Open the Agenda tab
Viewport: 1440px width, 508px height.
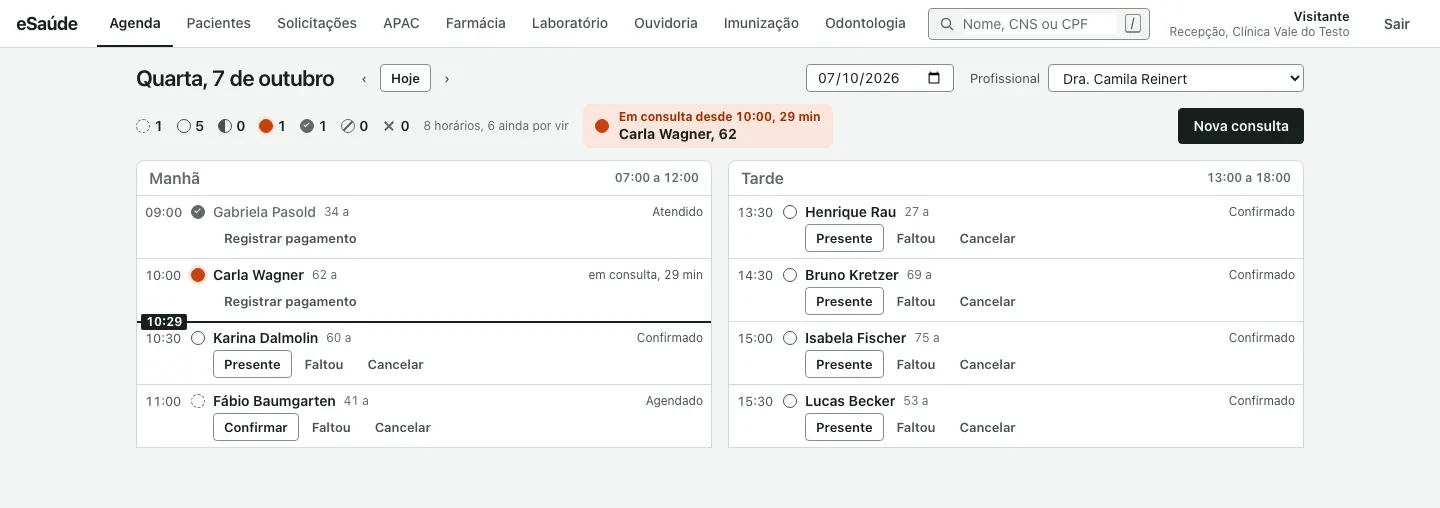point(135,24)
